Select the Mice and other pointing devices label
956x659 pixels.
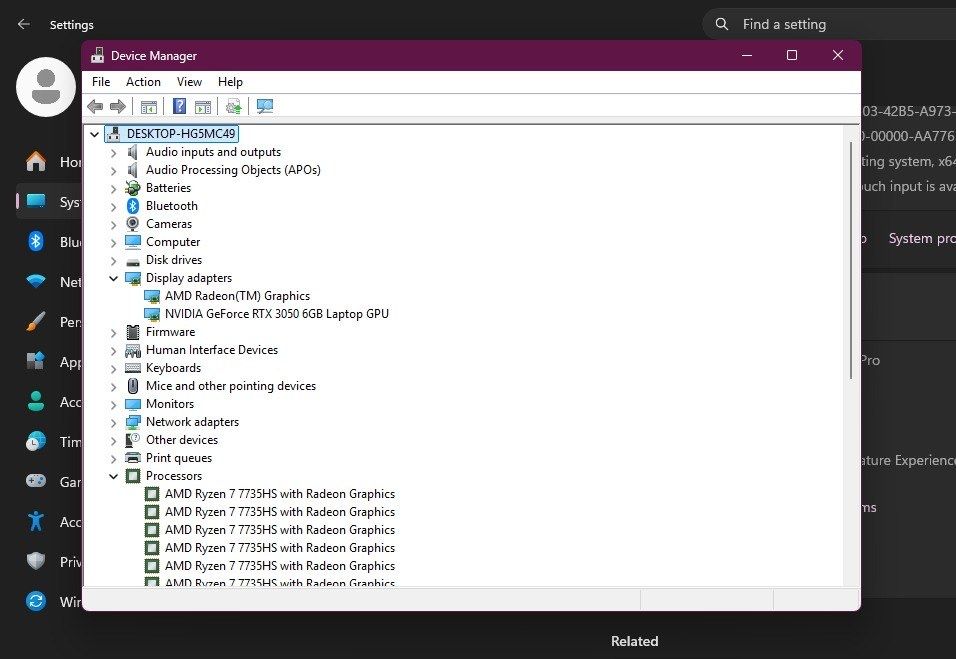pos(230,386)
